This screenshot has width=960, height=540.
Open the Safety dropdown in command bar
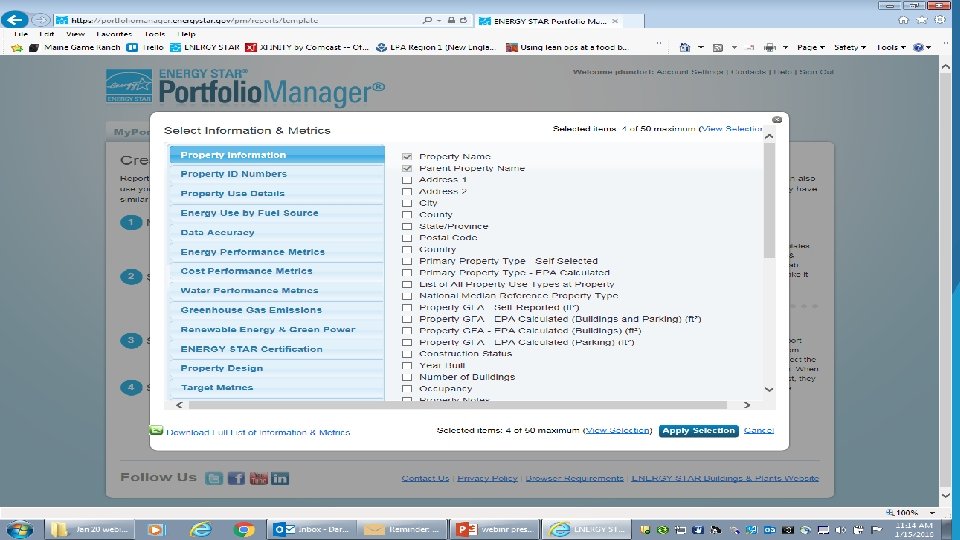pyautogui.click(x=850, y=47)
